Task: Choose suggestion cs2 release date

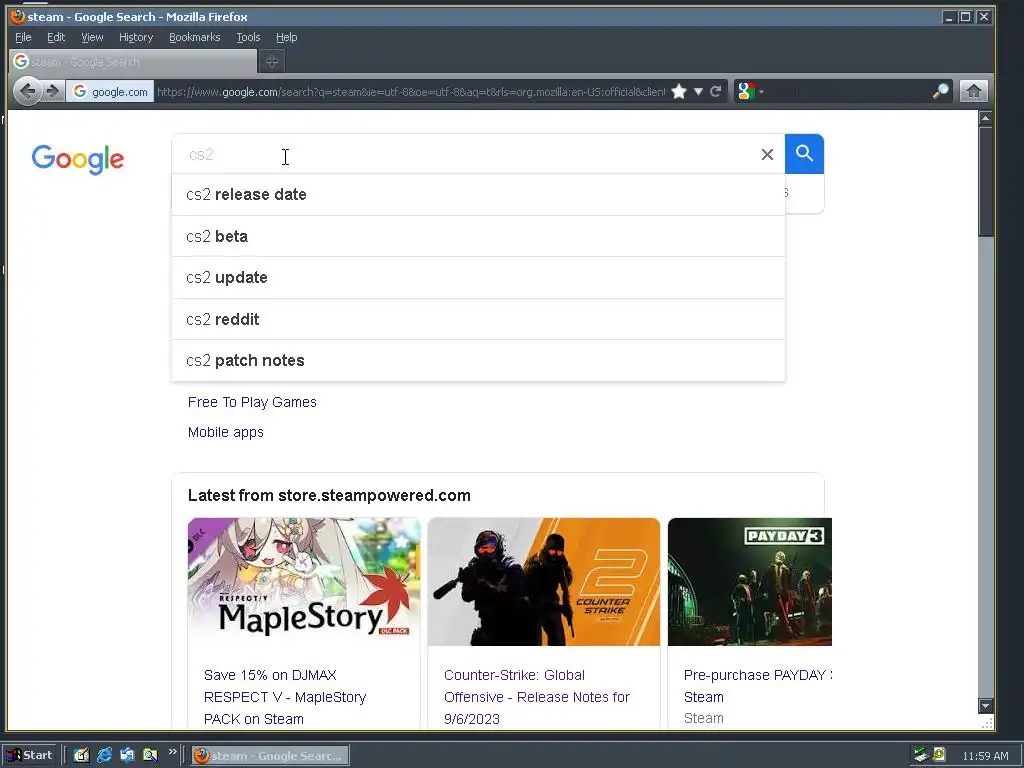Action: click(x=478, y=195)
